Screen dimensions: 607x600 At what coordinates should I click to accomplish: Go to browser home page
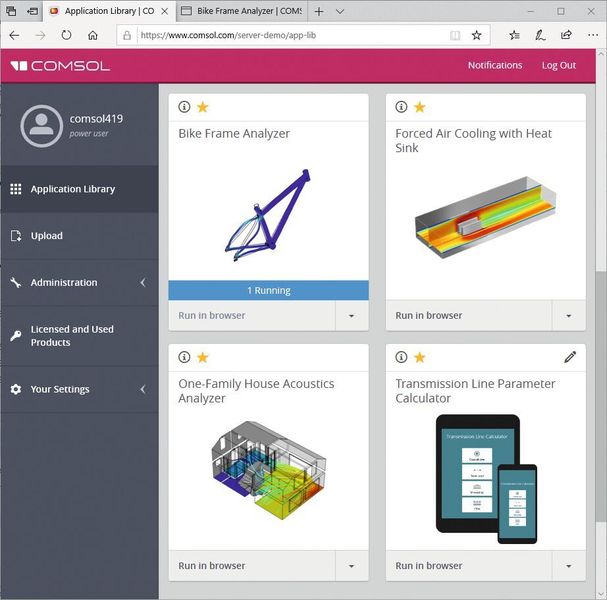[93, 36]
